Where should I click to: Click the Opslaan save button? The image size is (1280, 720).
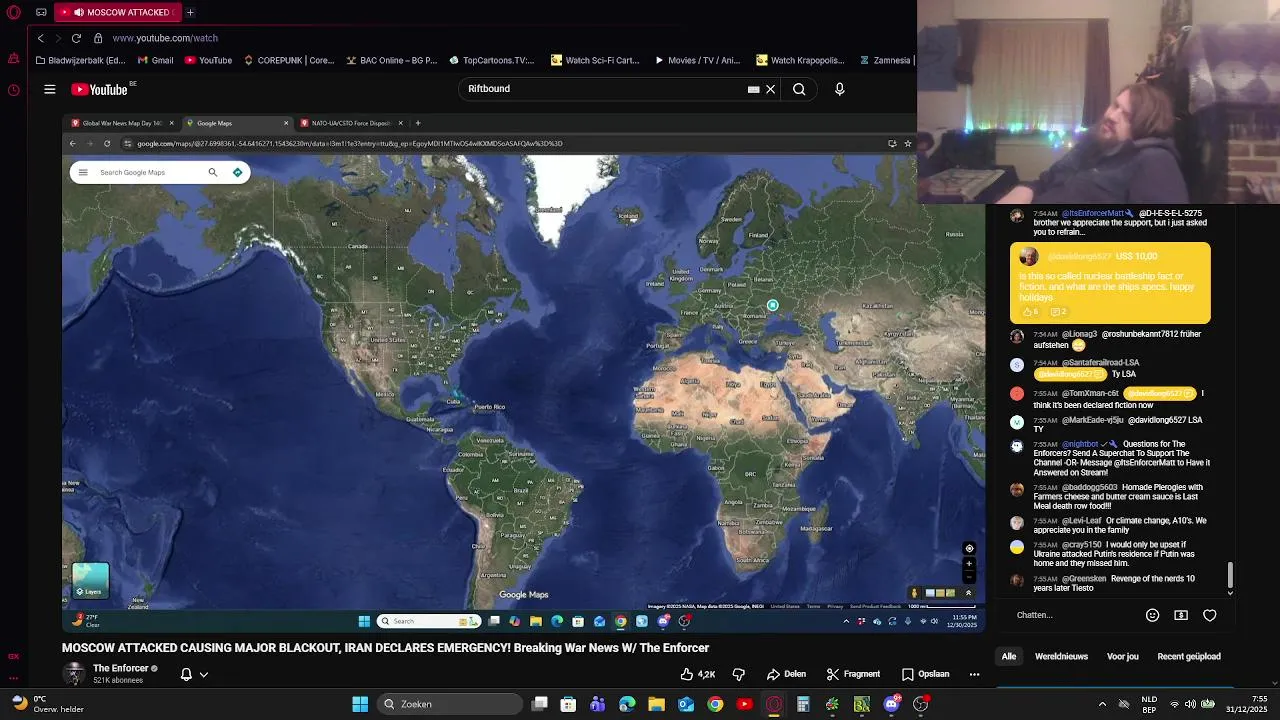coord(926,674)
